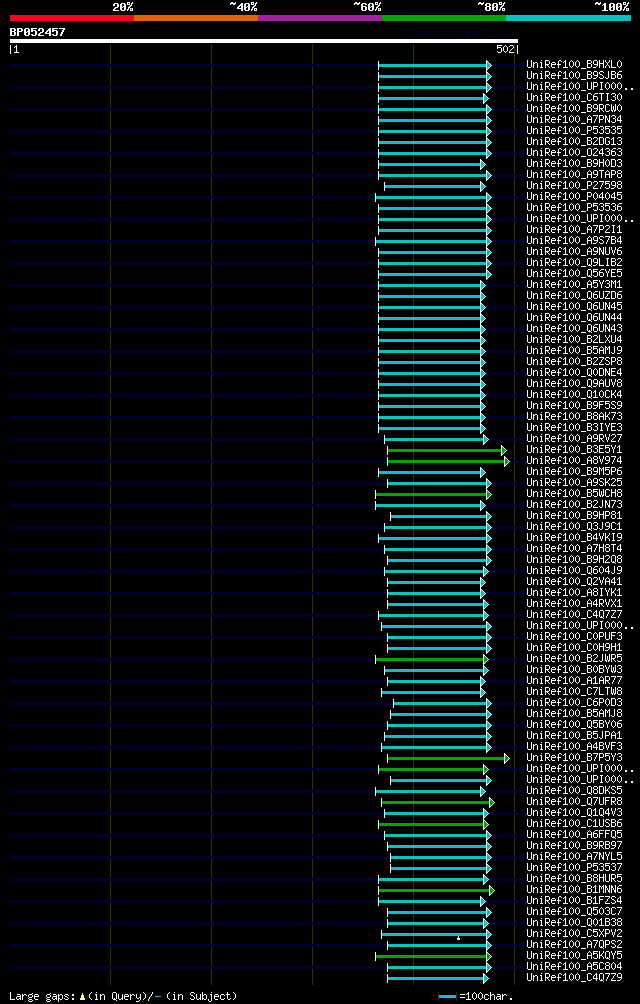Click the green alignment bar for B5WCH8
640x1004 pixels.
point(433,494)
